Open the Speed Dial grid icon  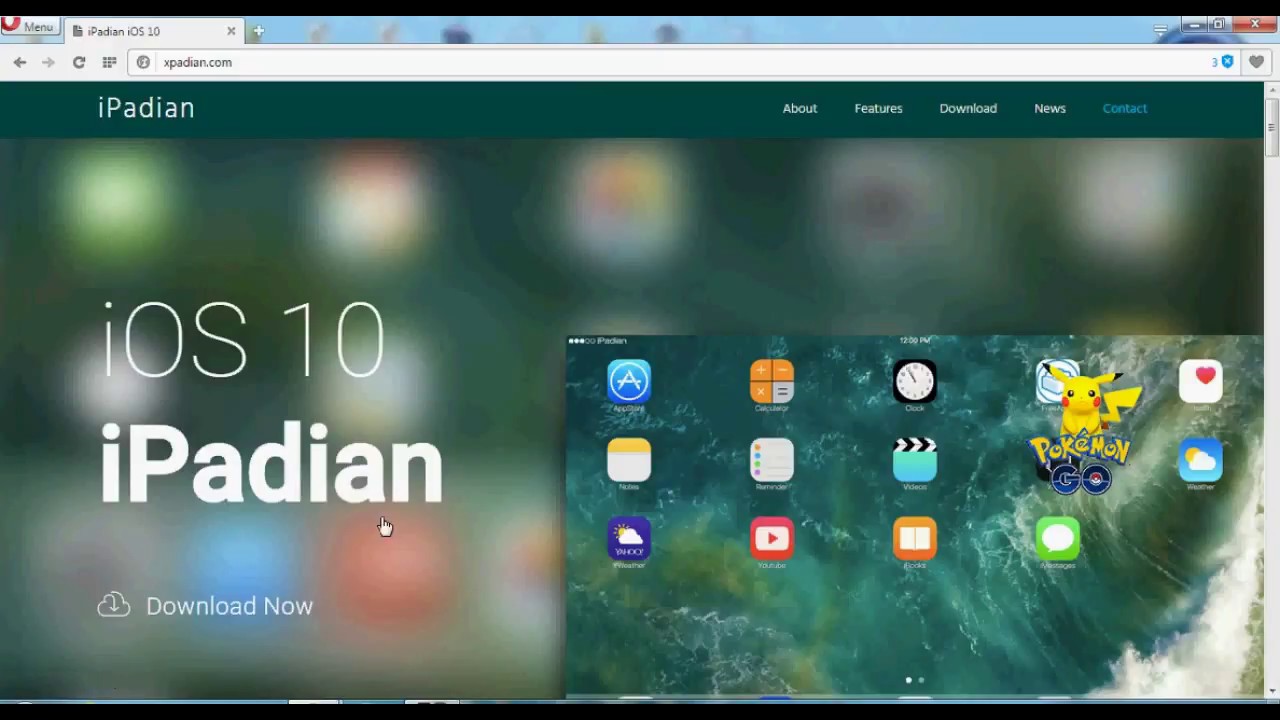tap(109, 62)
